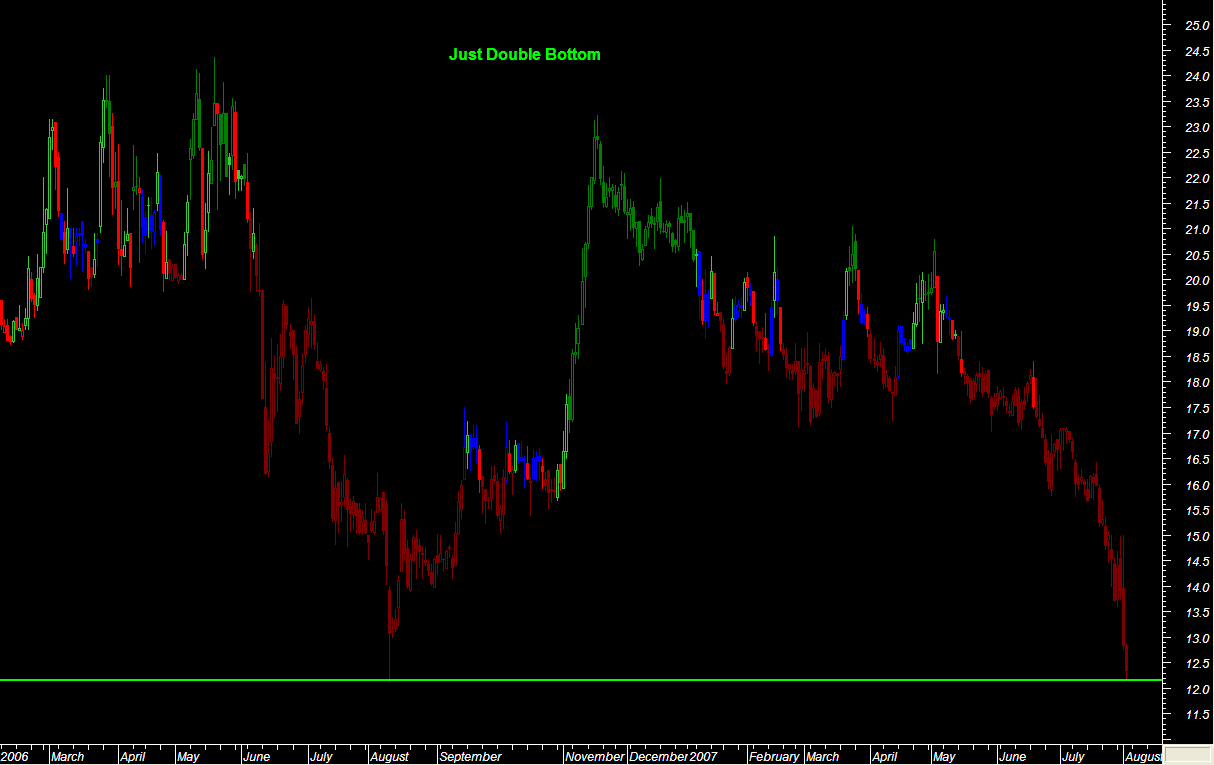
Task: Click the 15.5 price scale value
Action: click(1198, 511)
